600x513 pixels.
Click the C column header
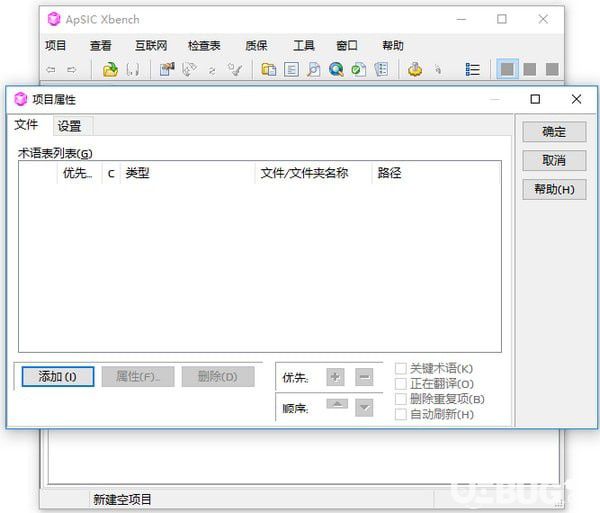point(111,173)
